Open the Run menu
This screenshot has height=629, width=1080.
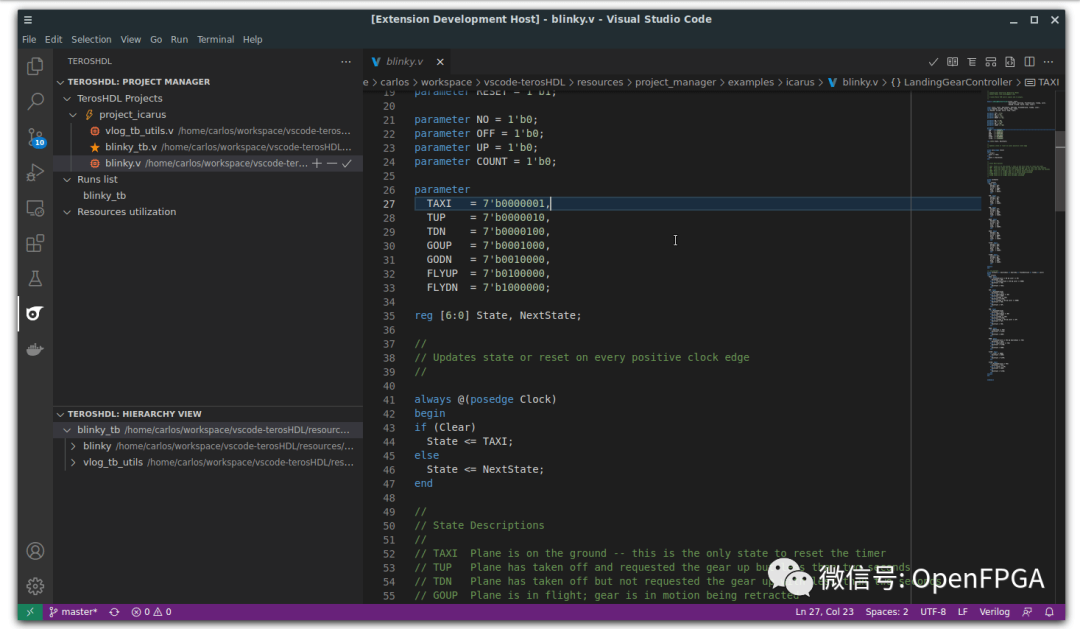click(x=179, y=39)
